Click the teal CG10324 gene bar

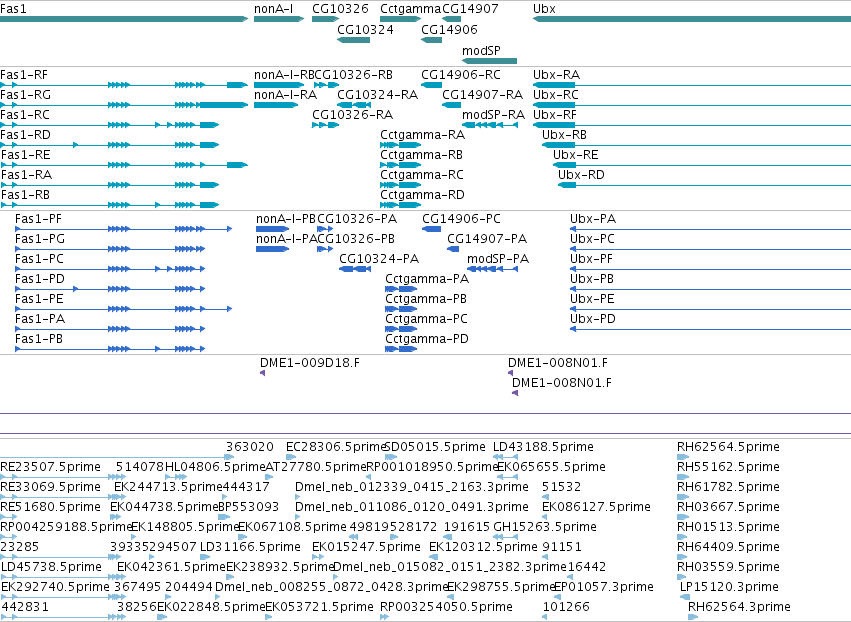coord(353,40)
